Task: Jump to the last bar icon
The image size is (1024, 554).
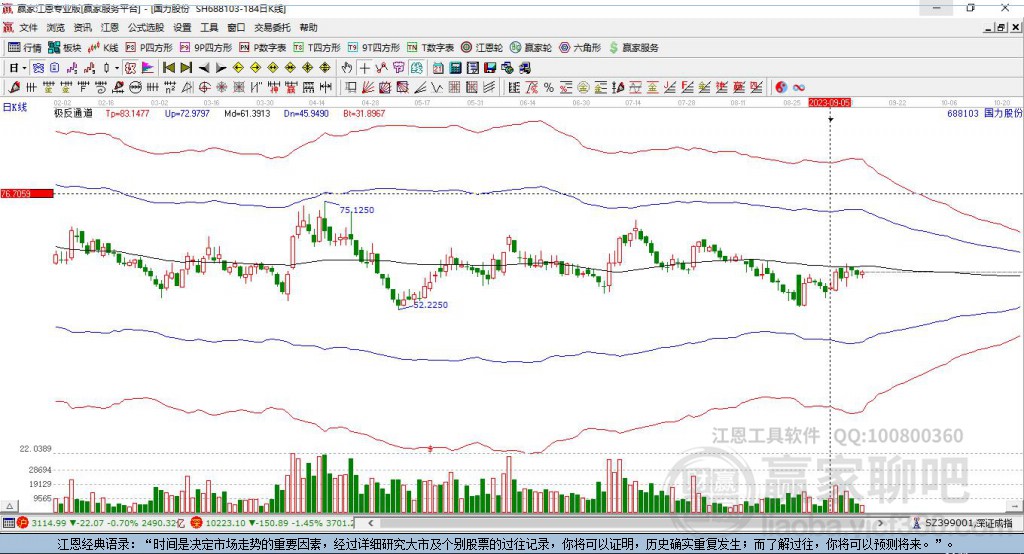Action: (186, 68)
